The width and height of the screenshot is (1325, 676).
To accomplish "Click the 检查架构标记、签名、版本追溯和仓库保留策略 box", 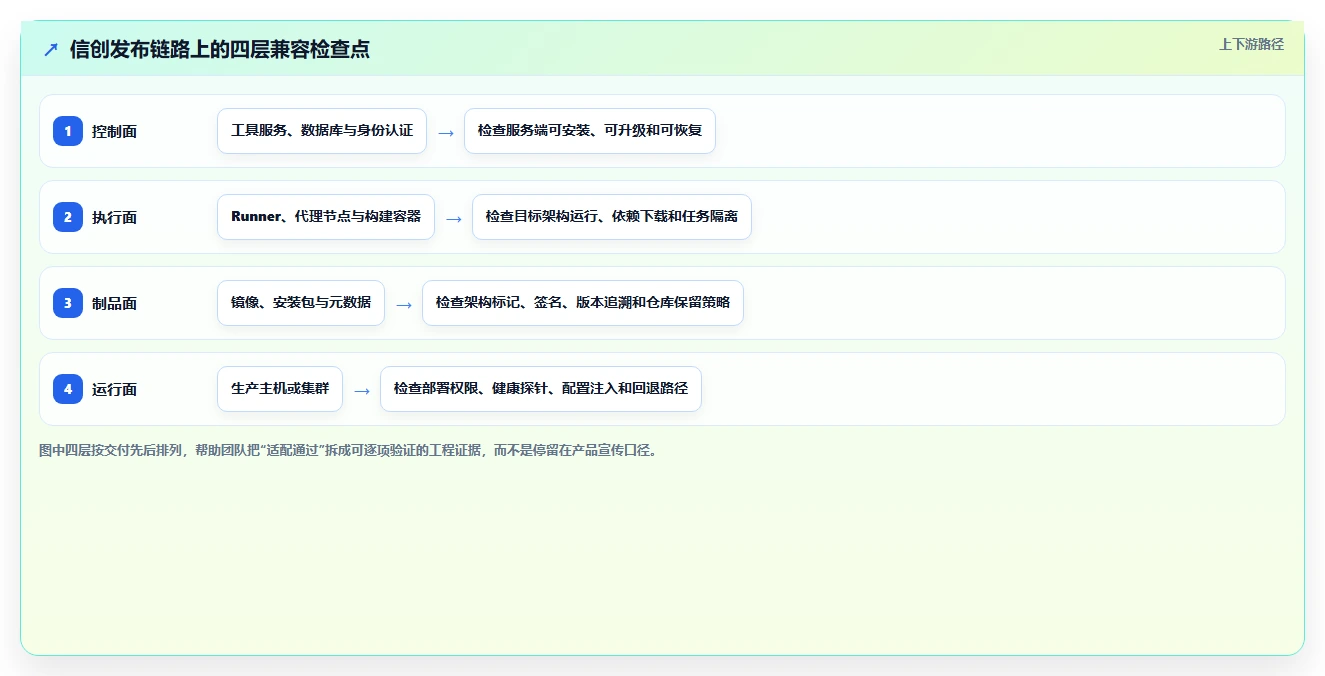I will tap(583, 303).
